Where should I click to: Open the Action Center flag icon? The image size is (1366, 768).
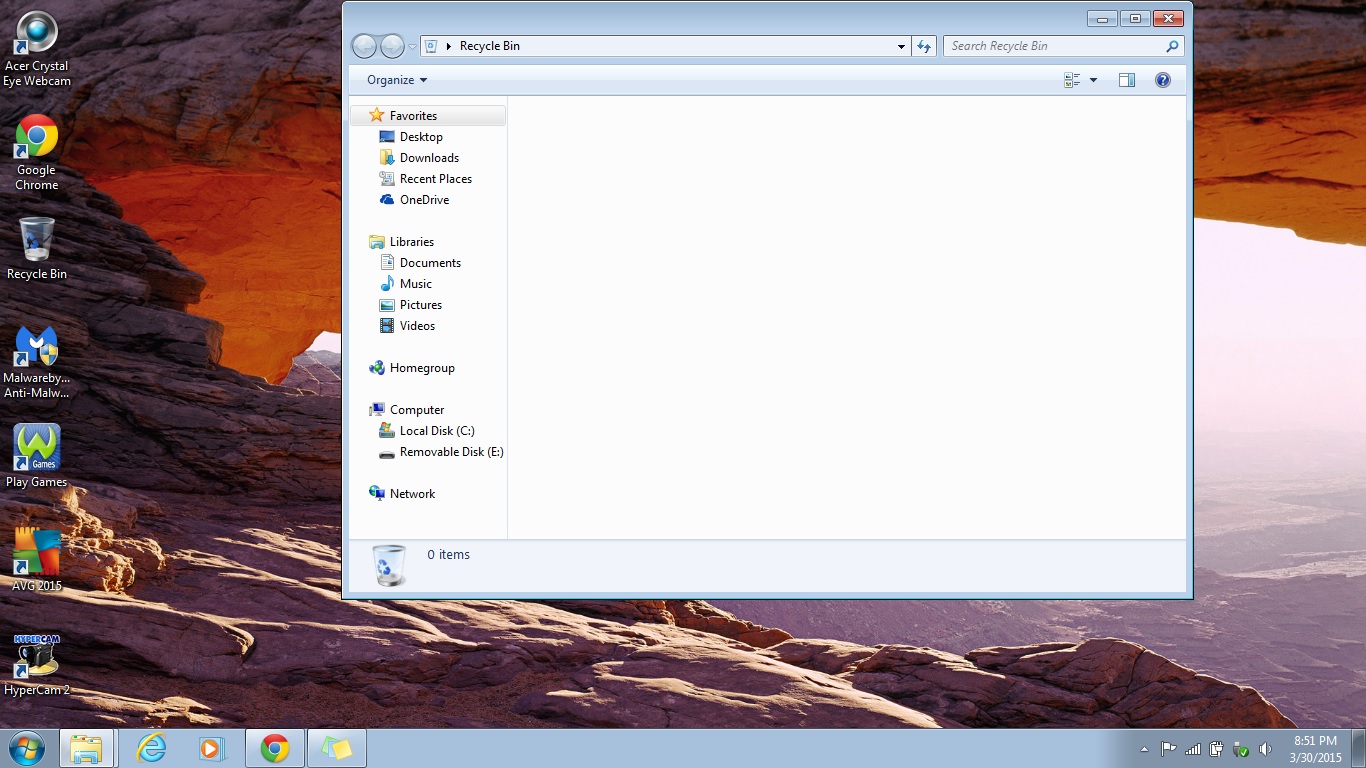[x=1168, y=749]
